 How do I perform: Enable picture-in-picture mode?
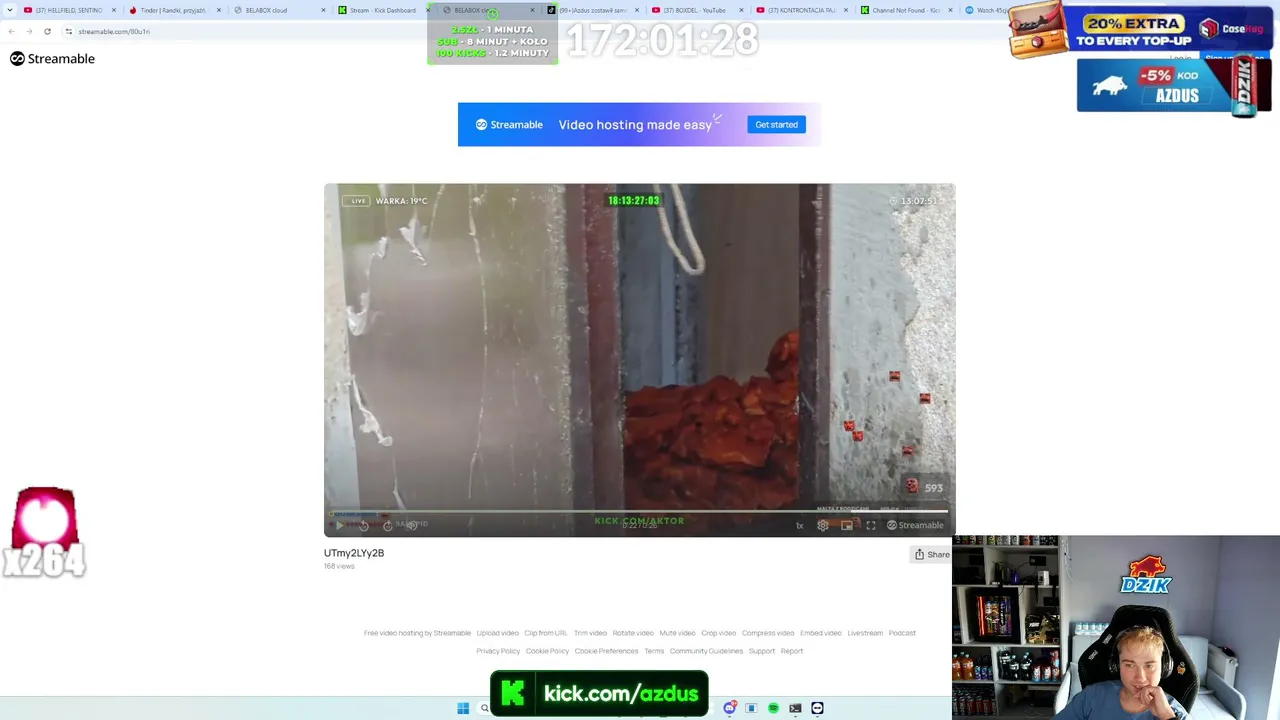coord(847,525)
